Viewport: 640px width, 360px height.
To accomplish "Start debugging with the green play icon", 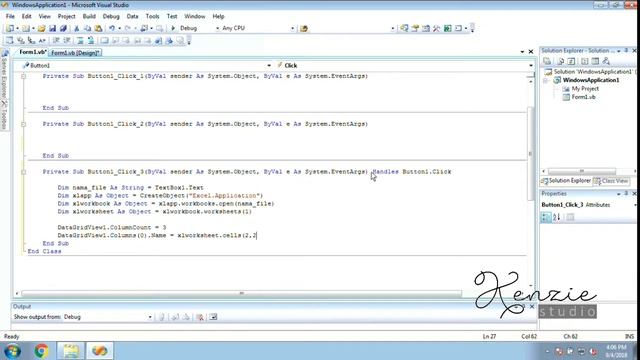I will (x=173, y=28).
